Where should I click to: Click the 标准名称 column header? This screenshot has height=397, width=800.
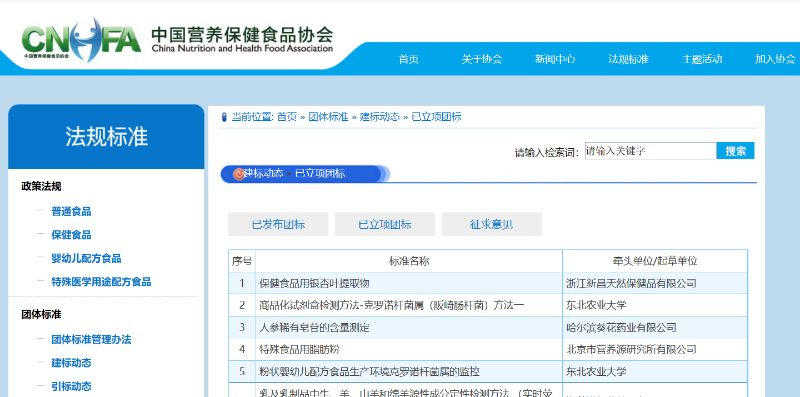(x=409, y=261)
